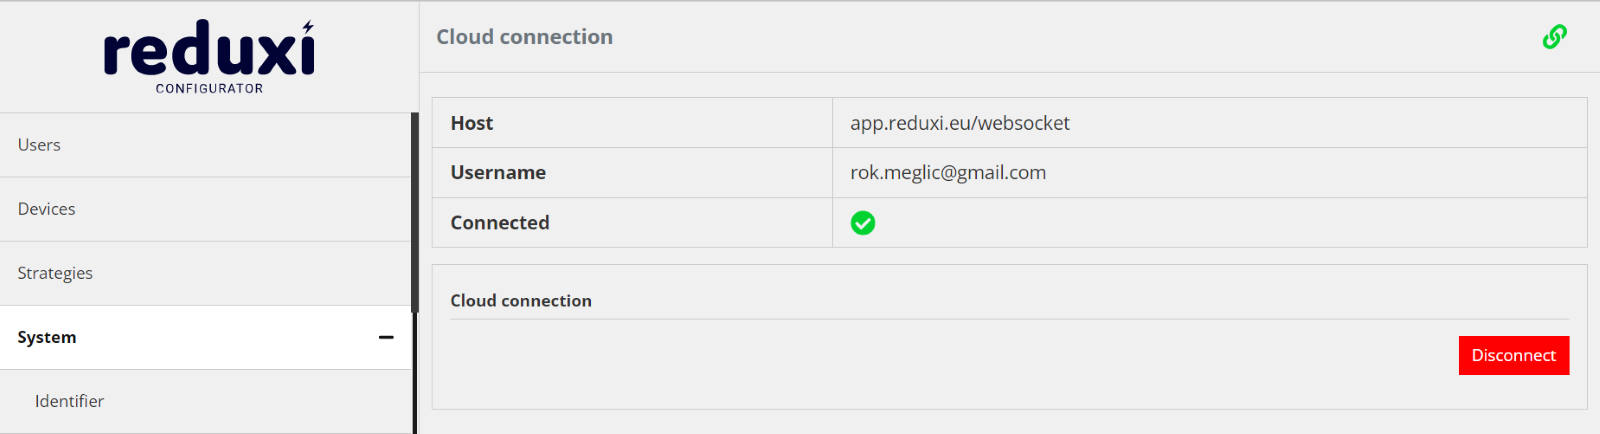
Task: Click the Cloud connection panel subheading
Action: click(521, 301)
